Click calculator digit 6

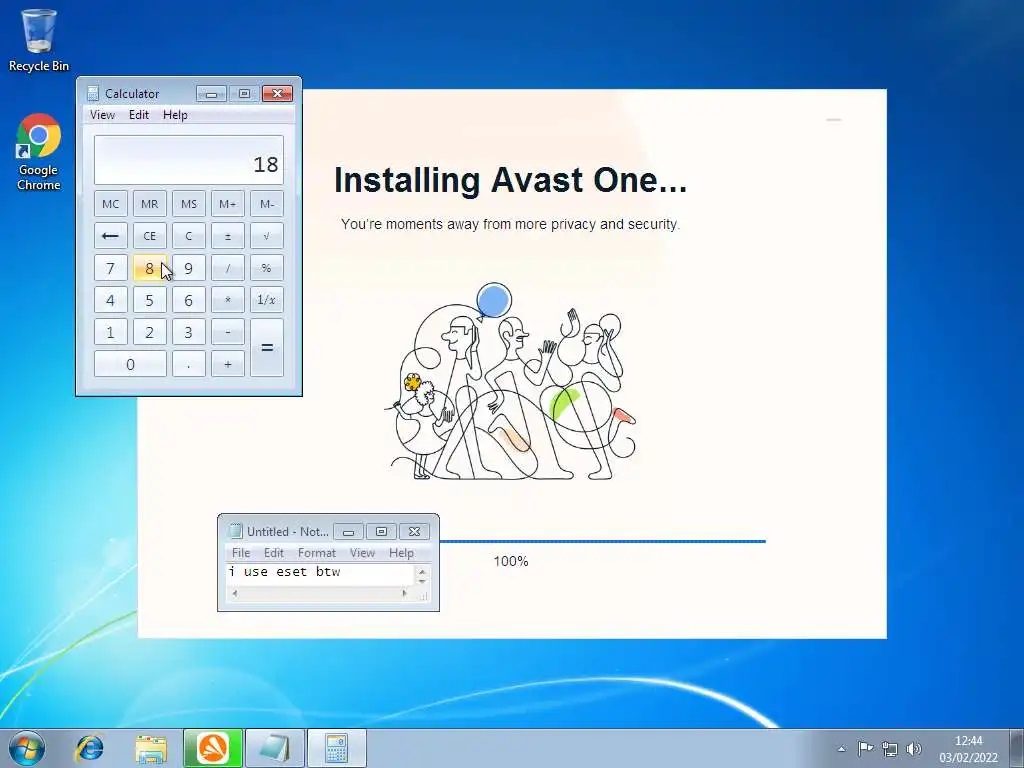tap(189, 300)
